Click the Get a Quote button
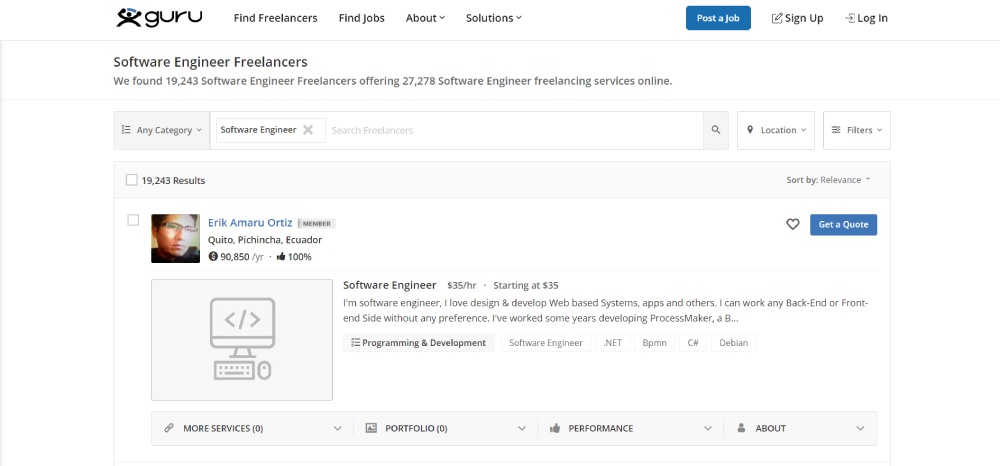Image resolution: width=1000 pixels, height=466 pixels. tap(843, 224)
